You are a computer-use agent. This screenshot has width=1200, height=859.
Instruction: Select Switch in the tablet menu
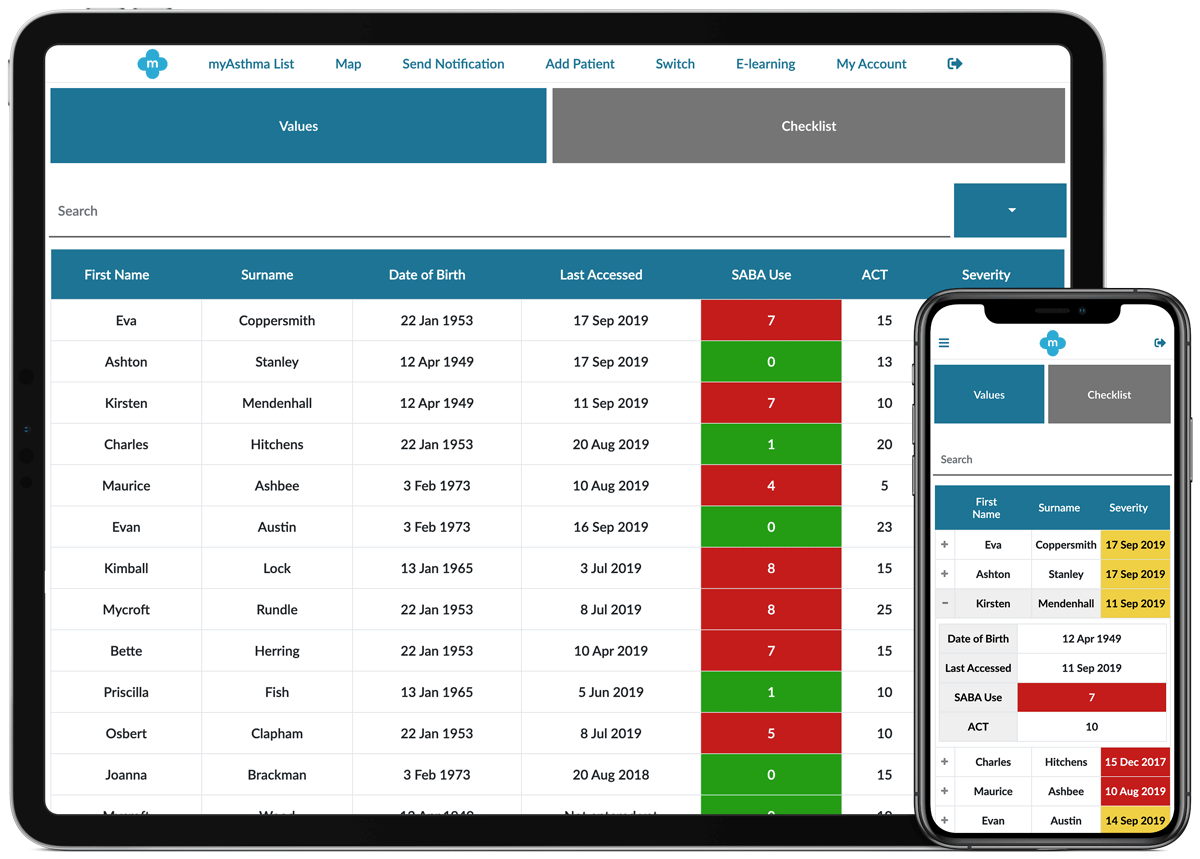(675, 64)
